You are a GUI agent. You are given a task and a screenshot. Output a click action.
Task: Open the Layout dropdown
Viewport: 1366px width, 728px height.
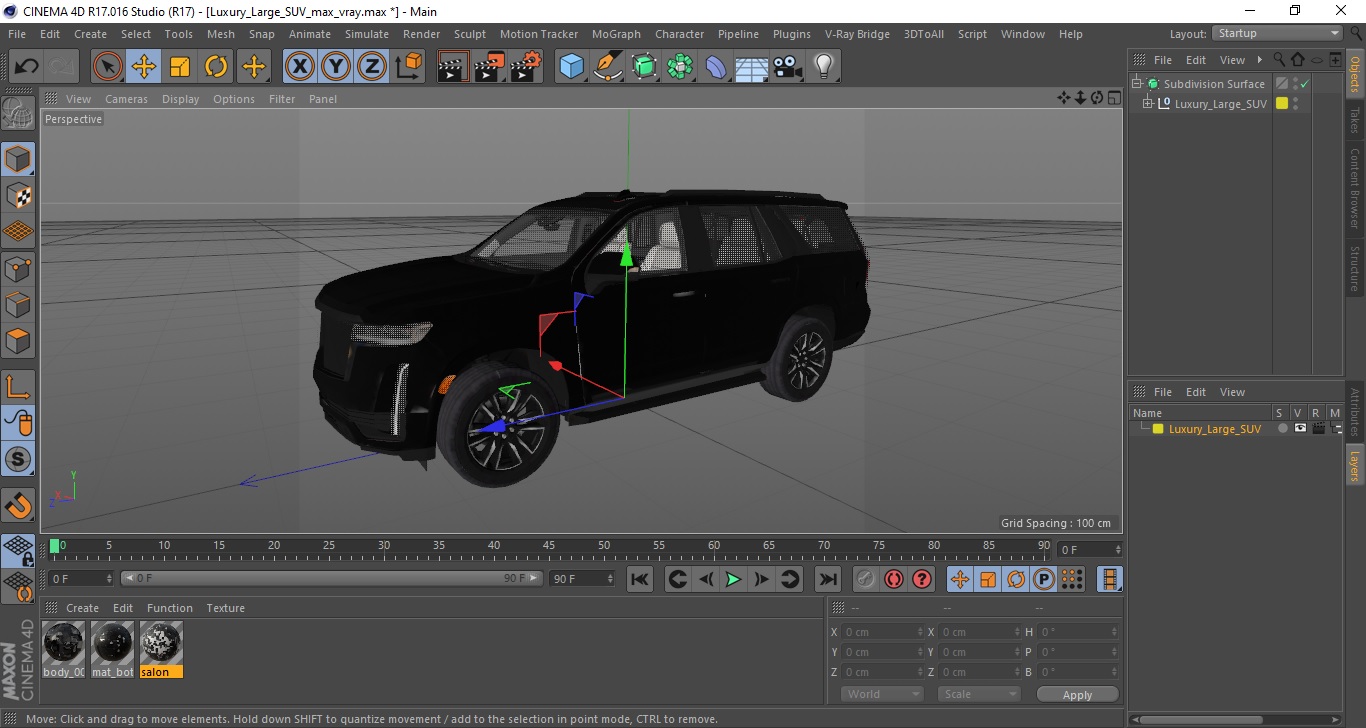pyautogui.click(x=1278, y=33)
